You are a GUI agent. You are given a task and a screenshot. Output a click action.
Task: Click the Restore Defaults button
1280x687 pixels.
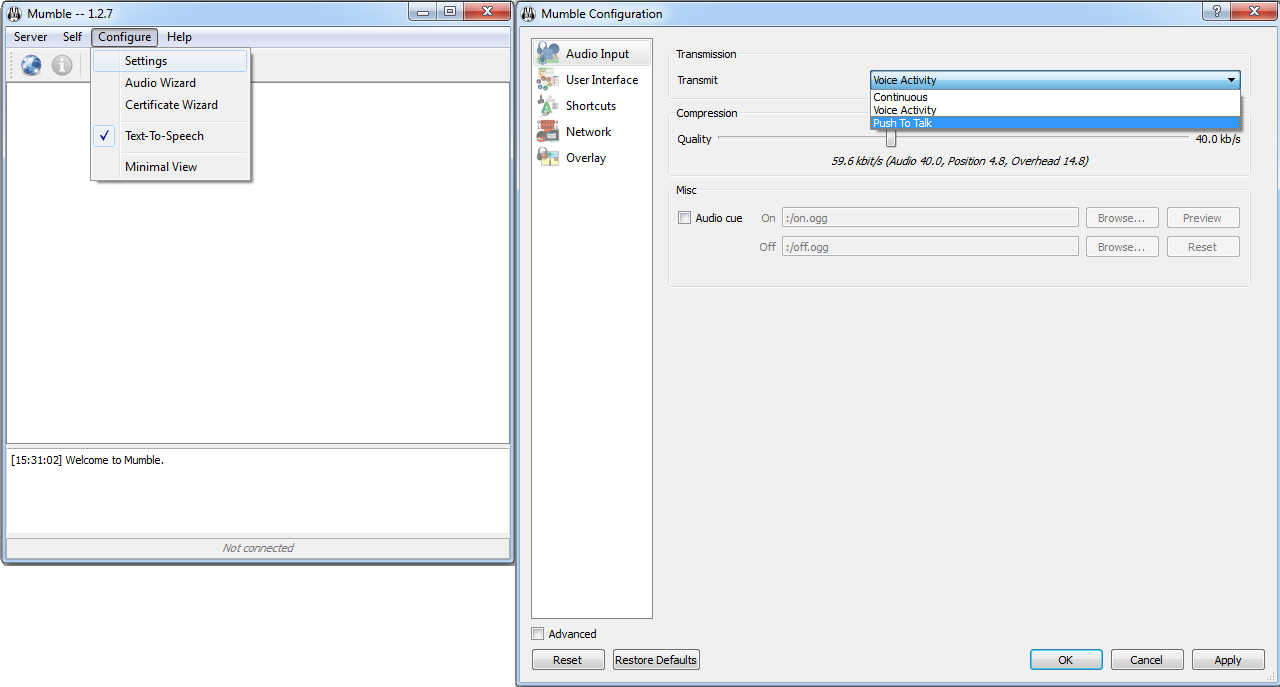(x=656, y=660)
